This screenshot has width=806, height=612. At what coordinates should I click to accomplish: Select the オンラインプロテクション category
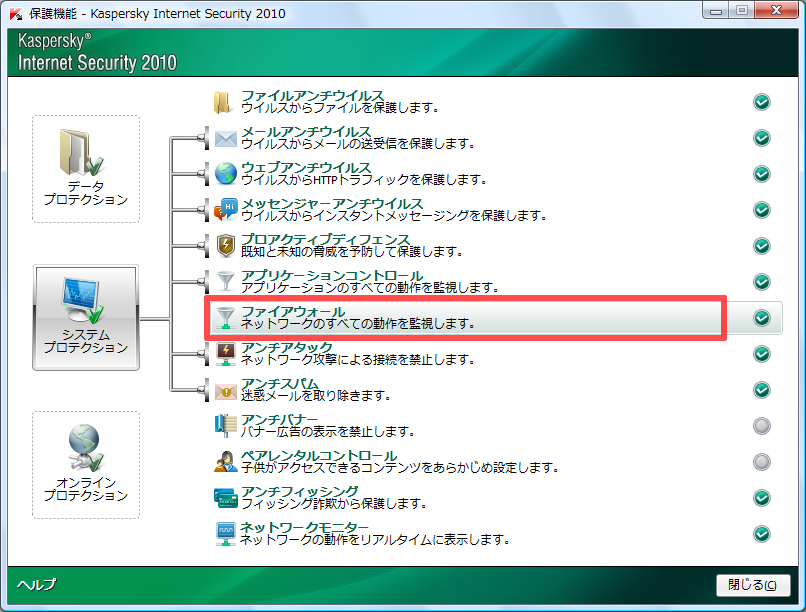[86, 464]
